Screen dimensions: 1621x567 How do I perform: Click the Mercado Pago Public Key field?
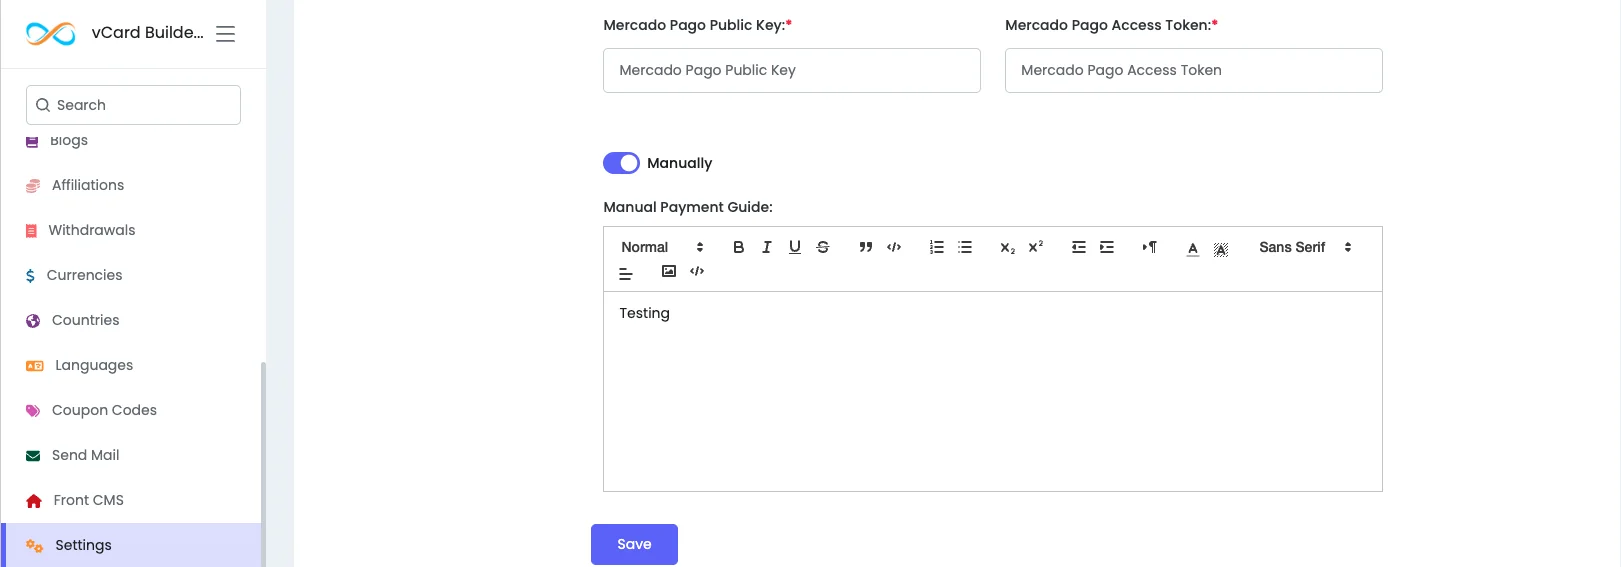point(791,70)
